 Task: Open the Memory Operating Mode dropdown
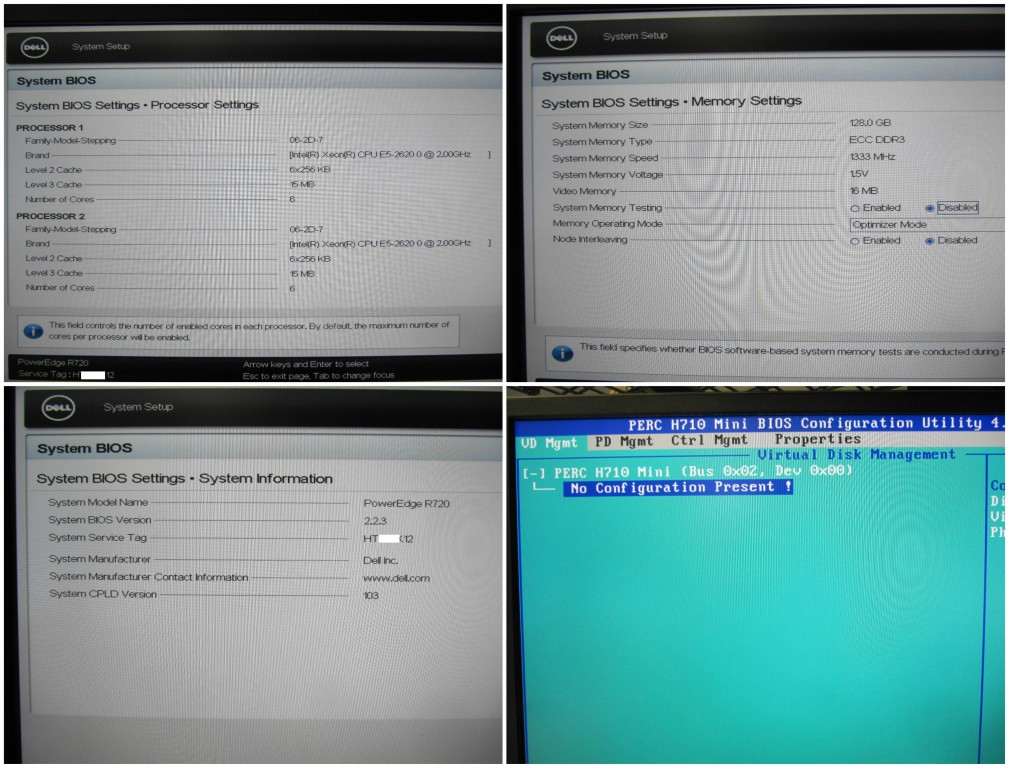coord(927,225)
